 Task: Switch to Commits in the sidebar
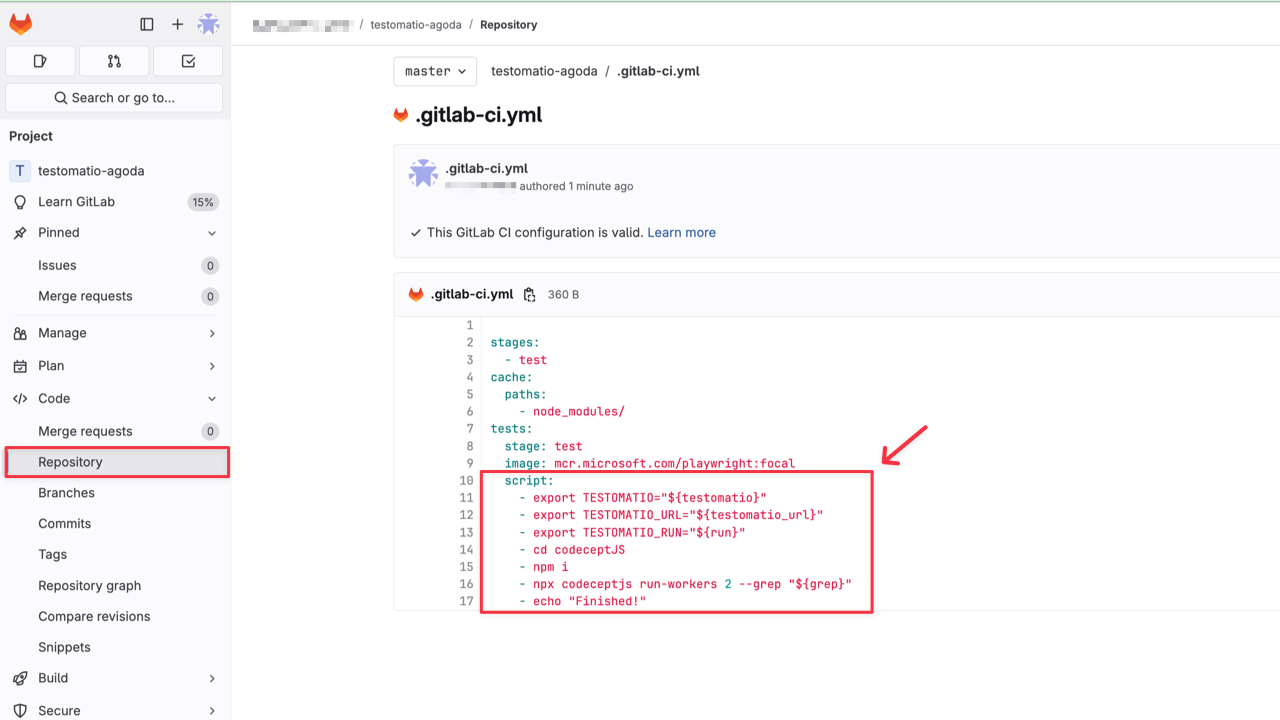point(64,523)
